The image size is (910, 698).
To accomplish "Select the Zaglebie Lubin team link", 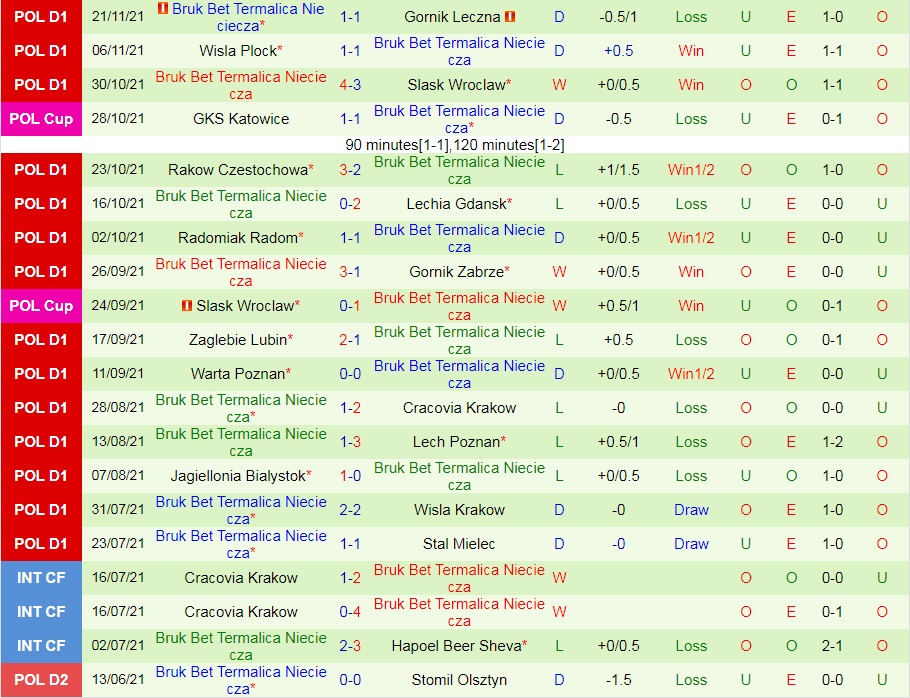I will point(237,340).
